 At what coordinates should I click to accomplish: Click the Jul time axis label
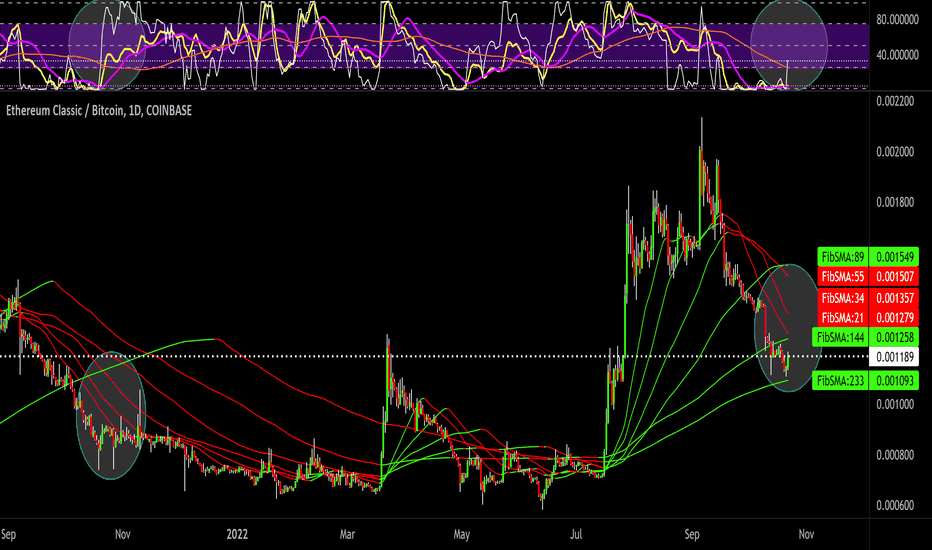click(576, 534)
